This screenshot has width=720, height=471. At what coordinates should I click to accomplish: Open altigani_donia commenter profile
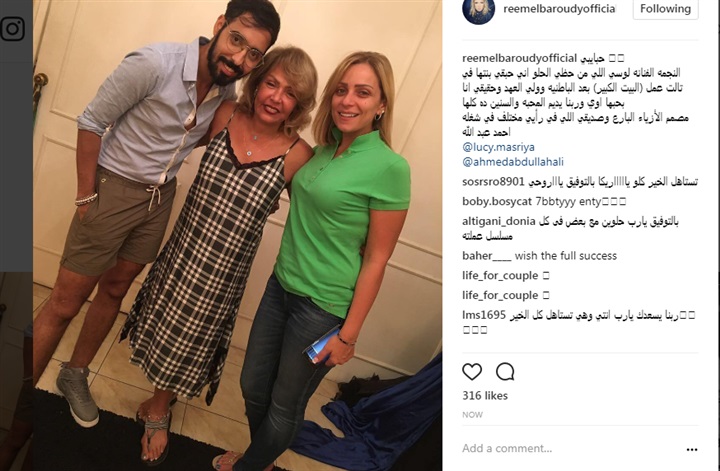click(499, 222)
